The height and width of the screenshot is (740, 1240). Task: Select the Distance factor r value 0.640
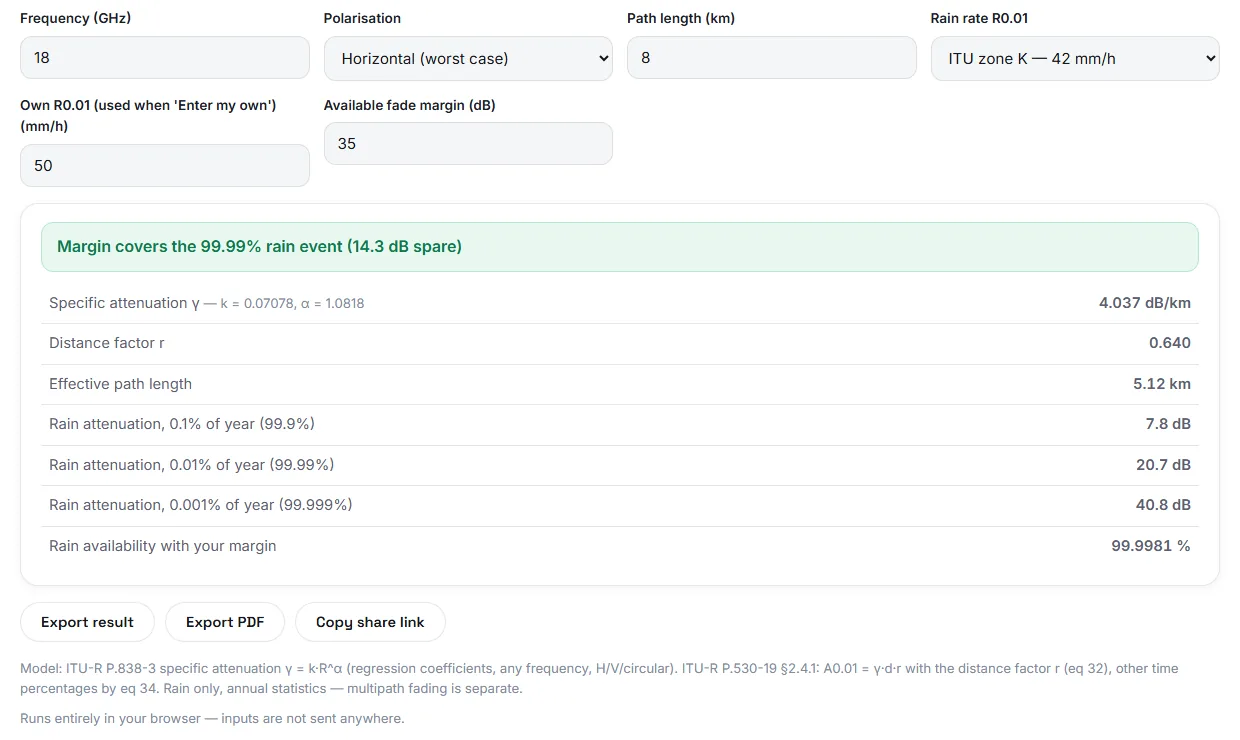pyautogui.click(x=1170, y=343)
